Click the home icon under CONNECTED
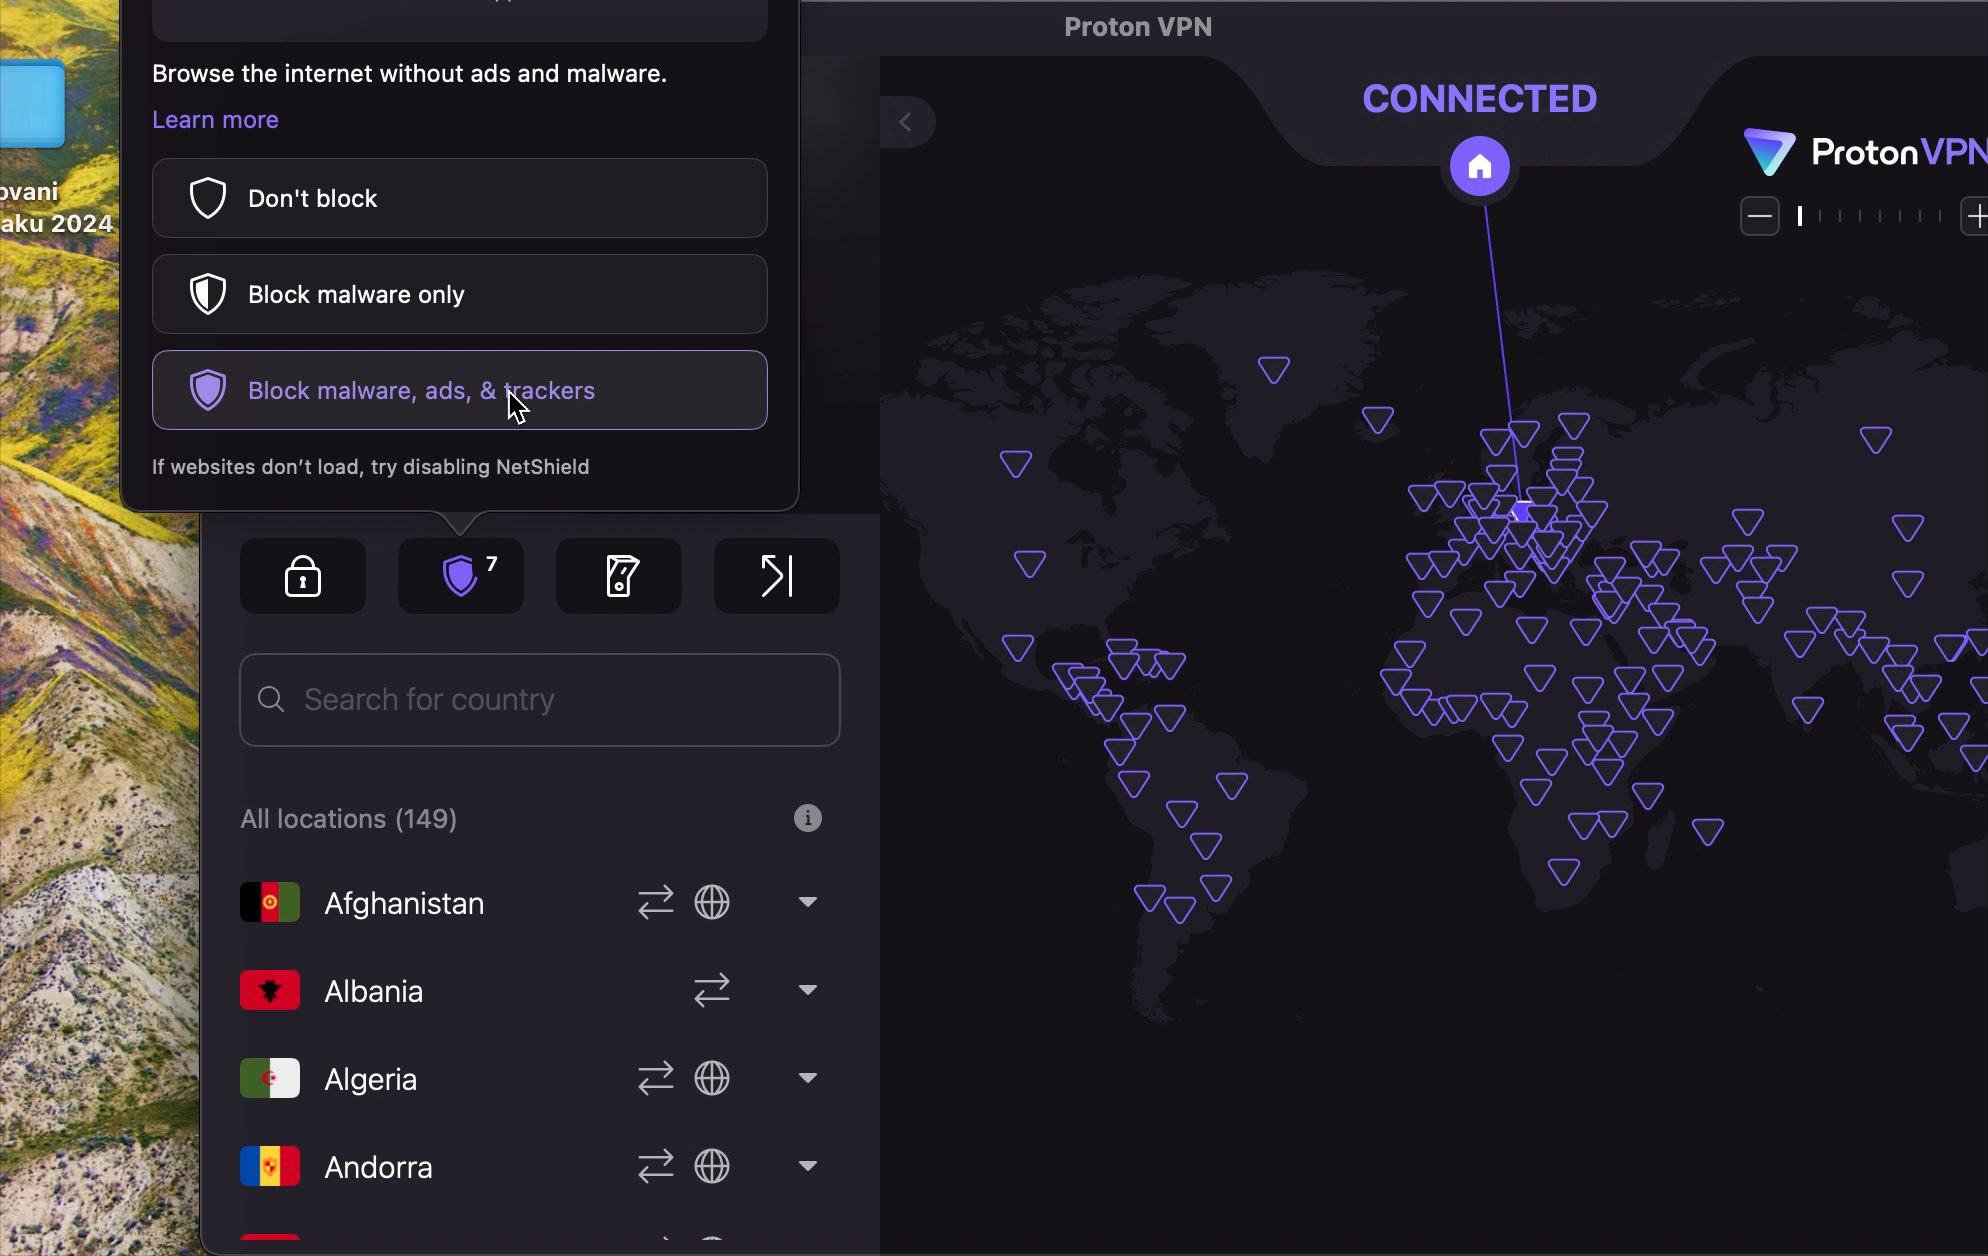Viewport: 1988px width, 1256px height. pyautogui.click(x=1480, y=166)
